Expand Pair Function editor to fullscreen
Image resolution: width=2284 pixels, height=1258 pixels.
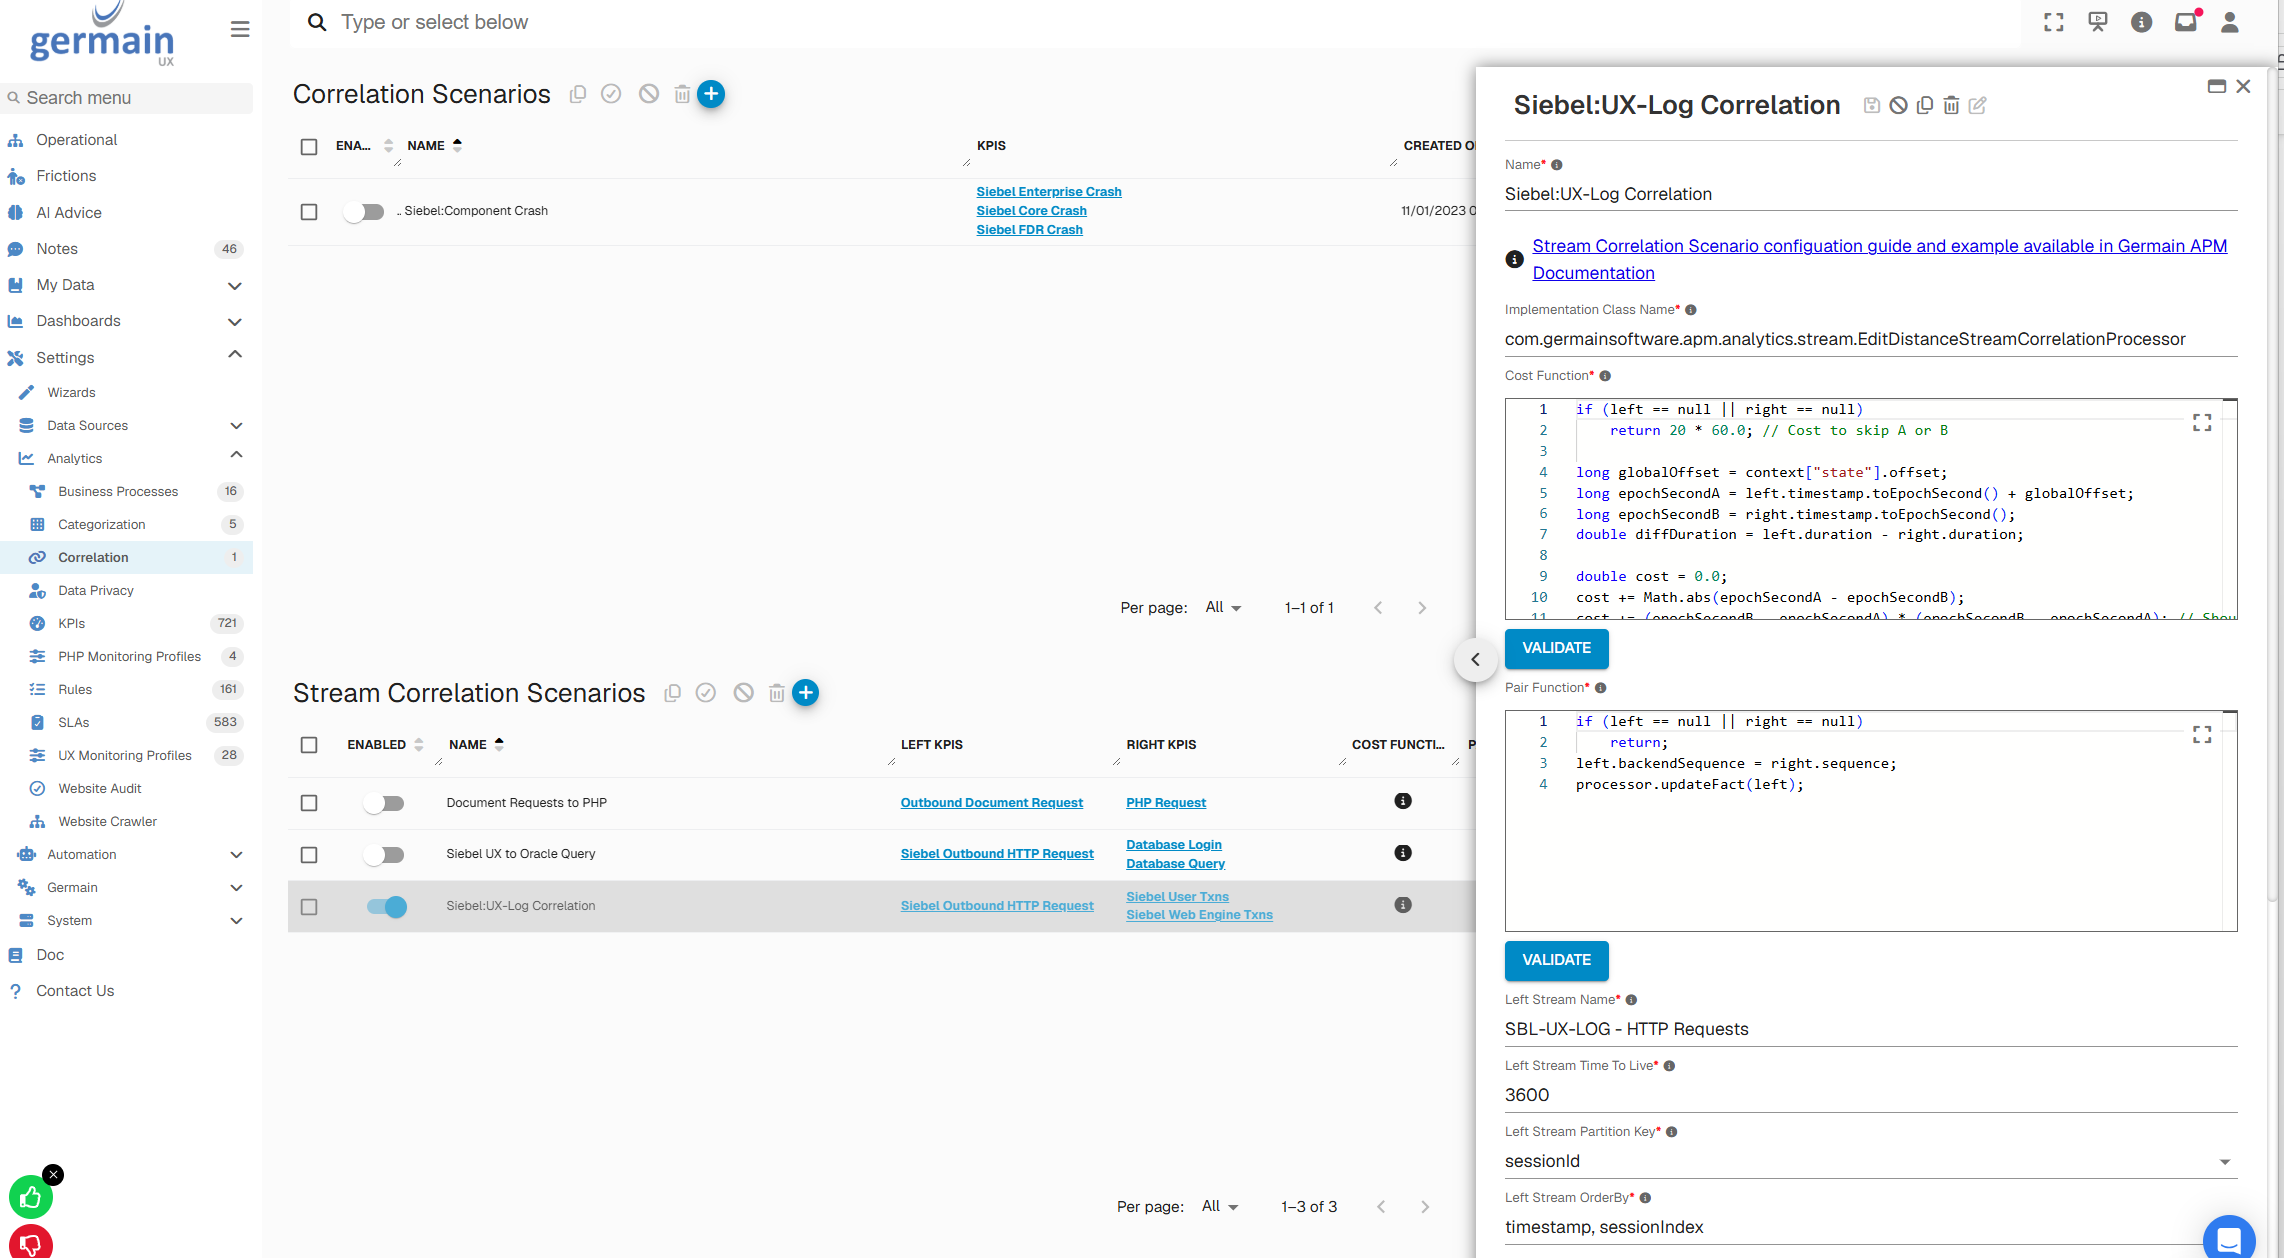pyautogui.click(x=2202, y=735)
